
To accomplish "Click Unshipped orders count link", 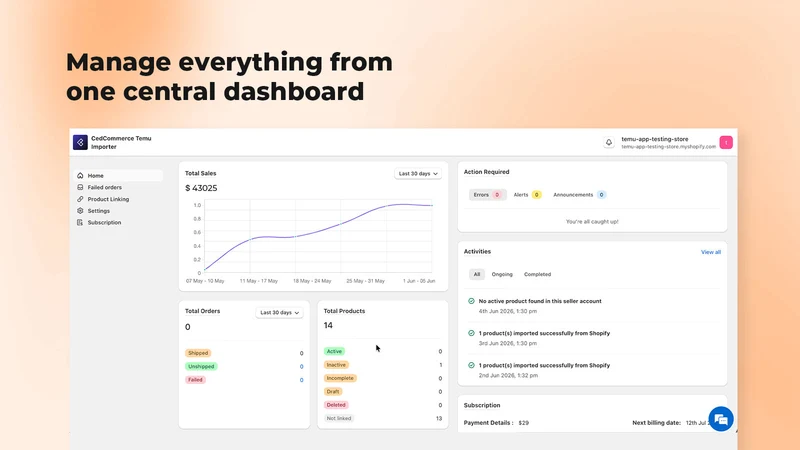I will click(x=302, y=366).
